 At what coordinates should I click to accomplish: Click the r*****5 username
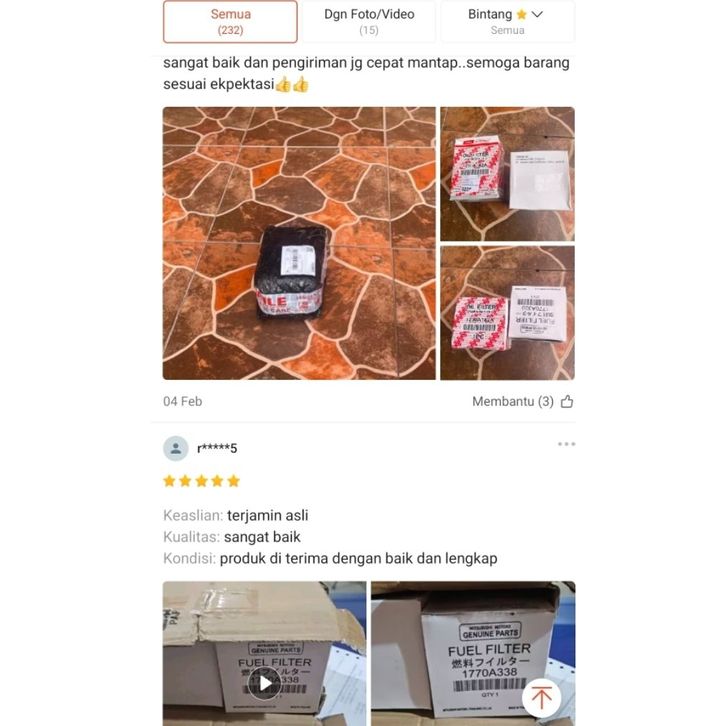(x=217, y=448)
